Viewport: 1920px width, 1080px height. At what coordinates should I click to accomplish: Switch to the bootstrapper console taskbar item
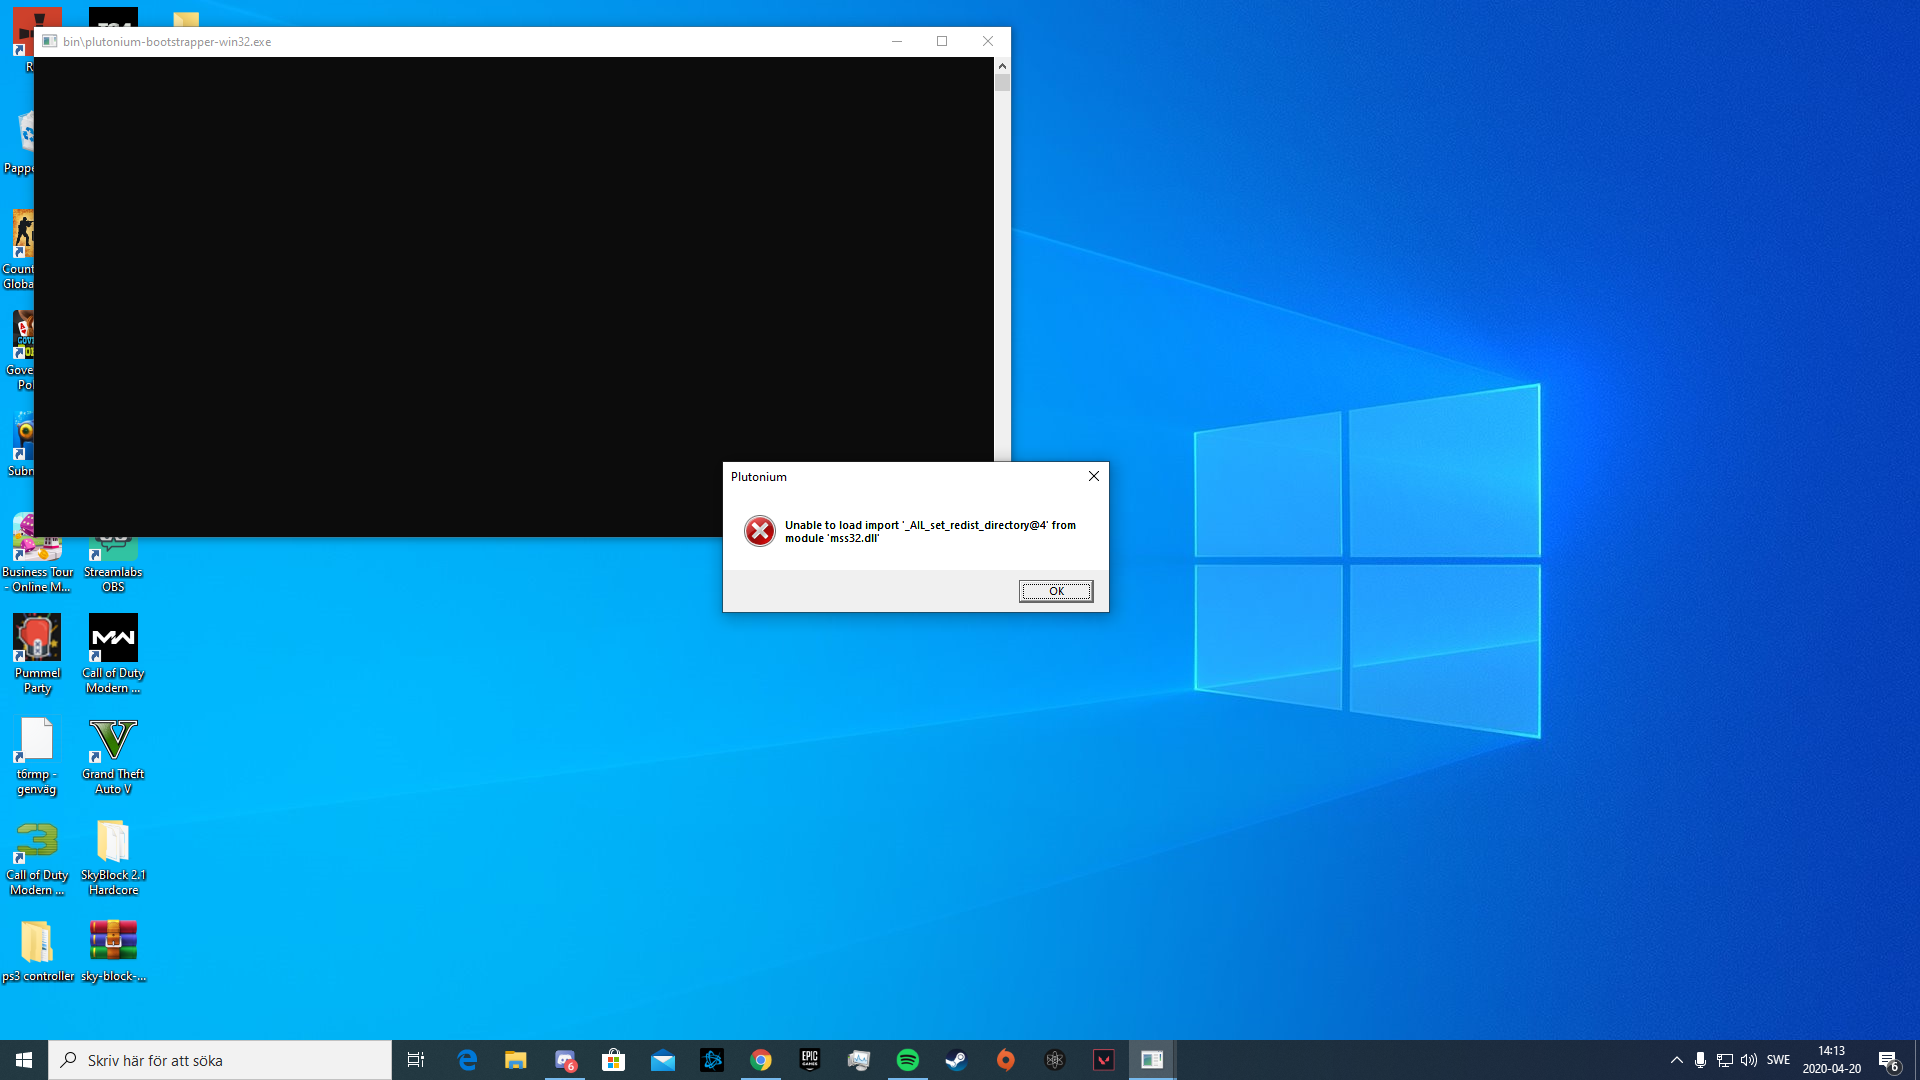point(1152,1060)
